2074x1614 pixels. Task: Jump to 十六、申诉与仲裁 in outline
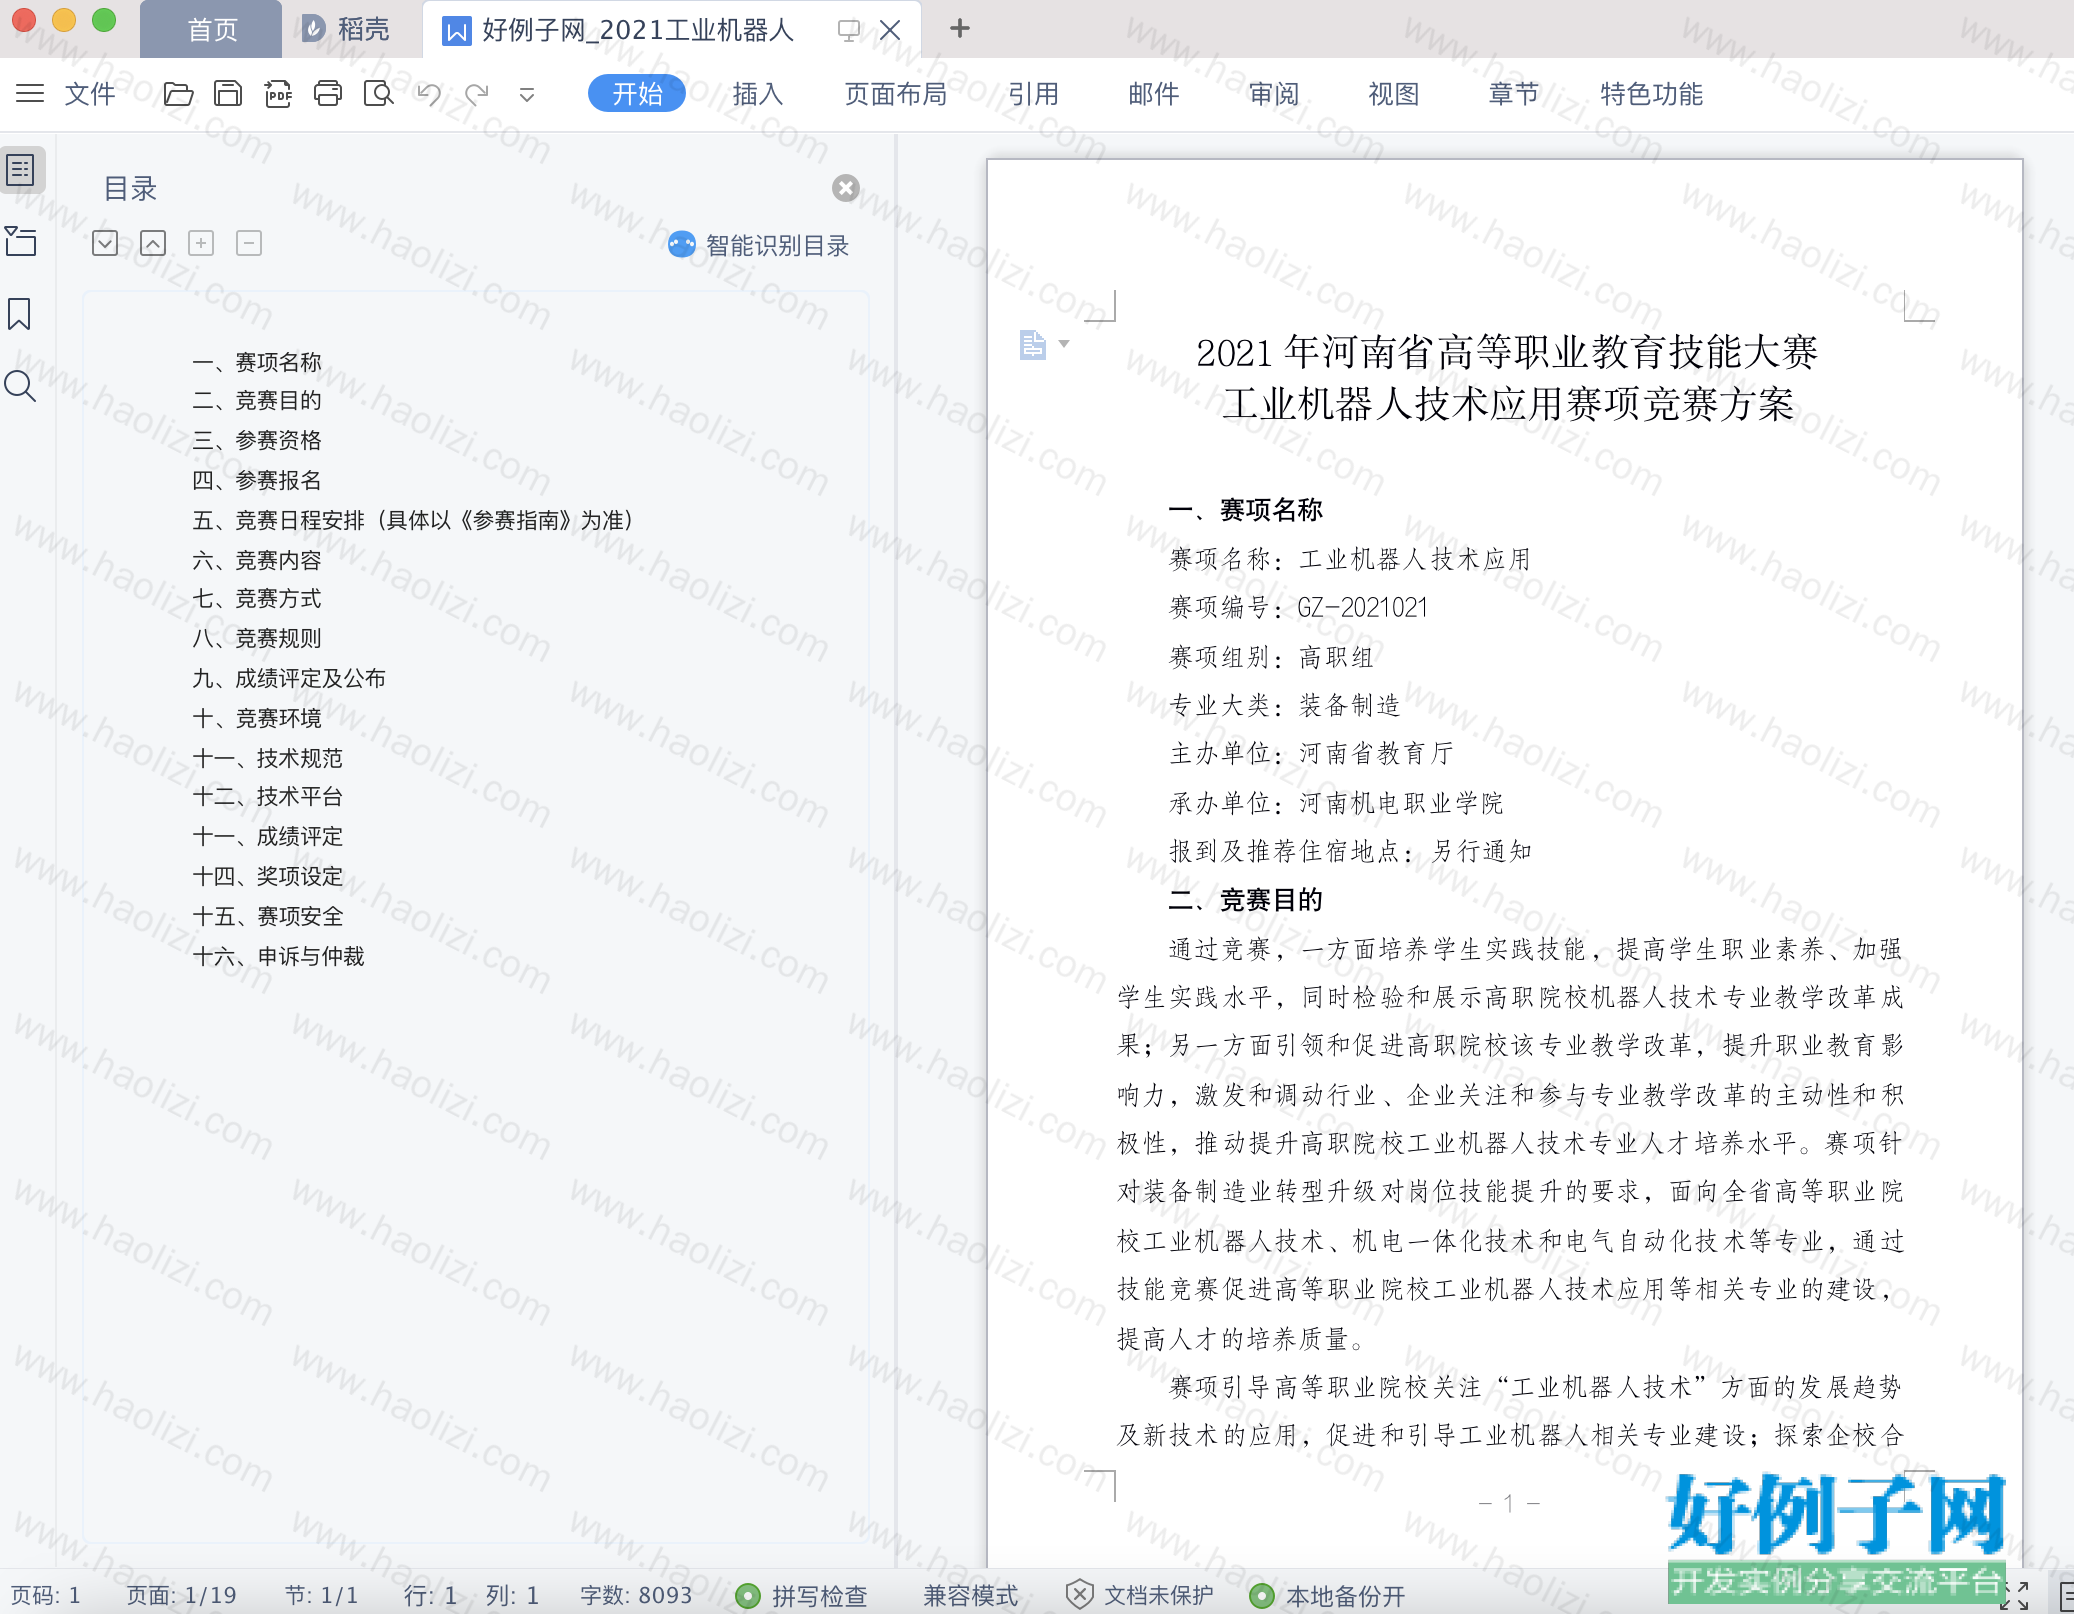coord(279,957)
